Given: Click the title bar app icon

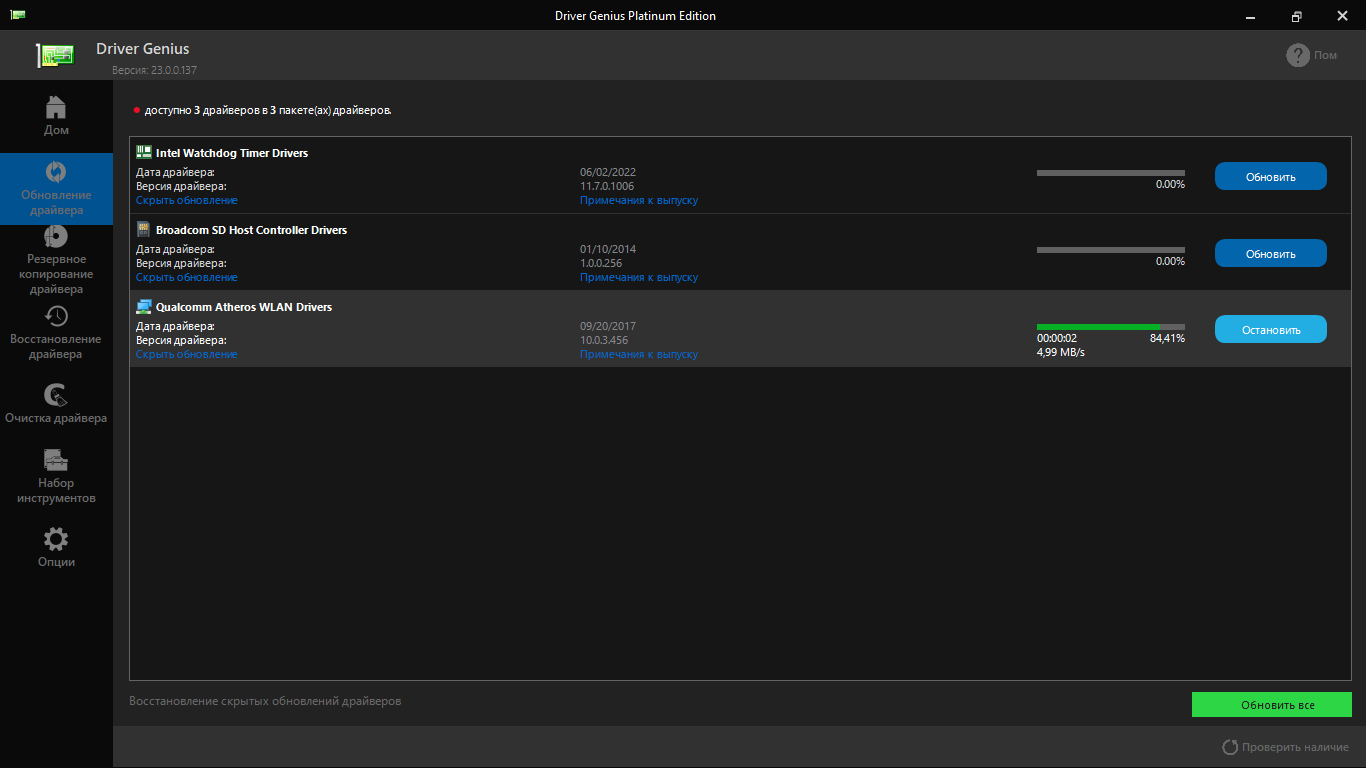Looking at the screenshot, I should coord(18,15).
